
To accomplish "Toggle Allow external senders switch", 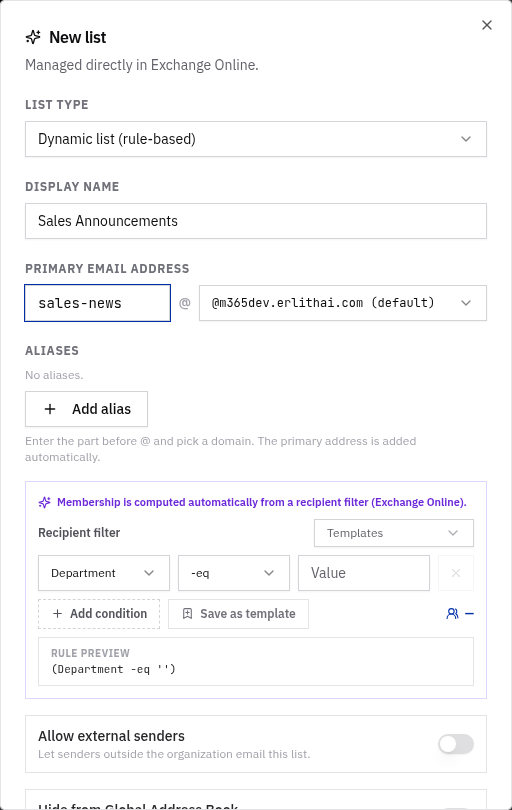I will click(x=456, y=744).
